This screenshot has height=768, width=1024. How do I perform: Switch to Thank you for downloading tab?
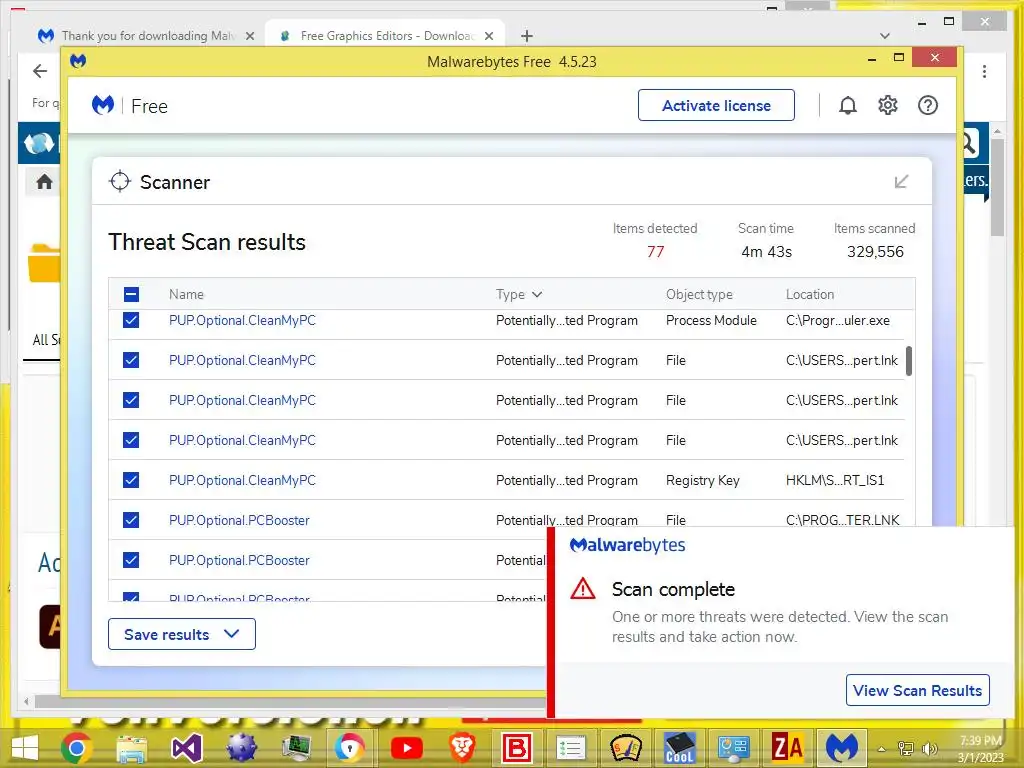click(x=146, y=36)
